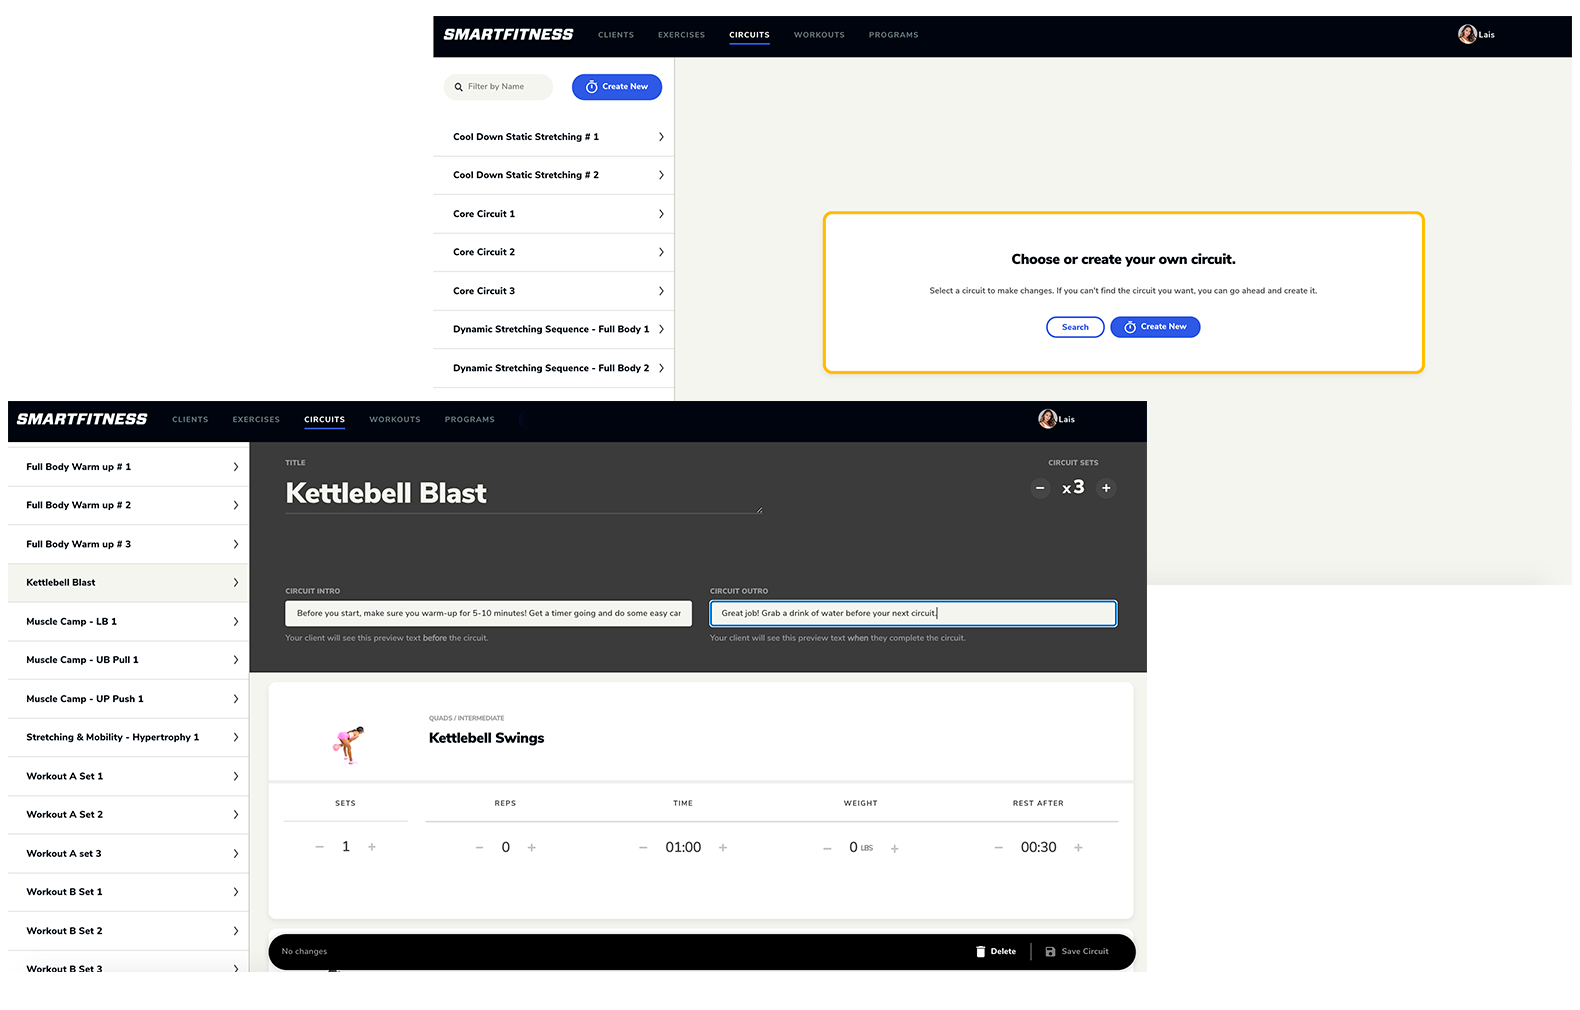The height and width of the screenshot is (1010, 1580).
Task: Increase Rest After 00:30 with plus
Action: tap(1078, 848)
